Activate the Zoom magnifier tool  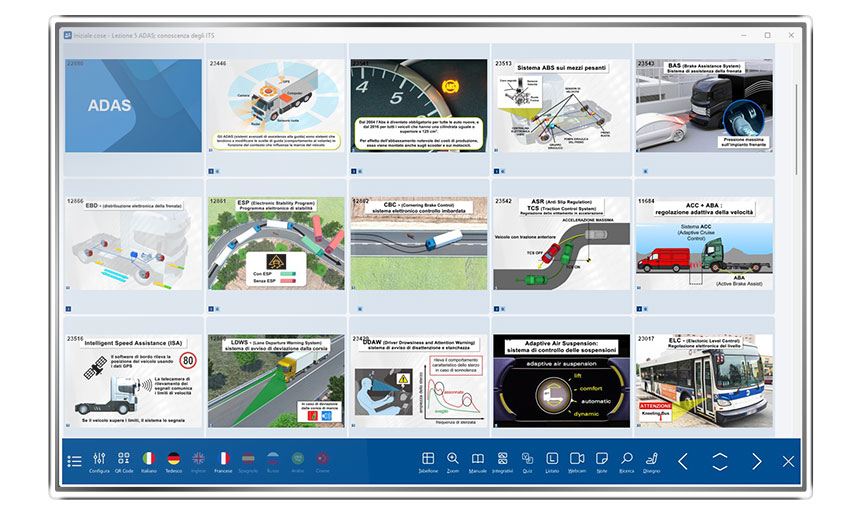(453, 460)
